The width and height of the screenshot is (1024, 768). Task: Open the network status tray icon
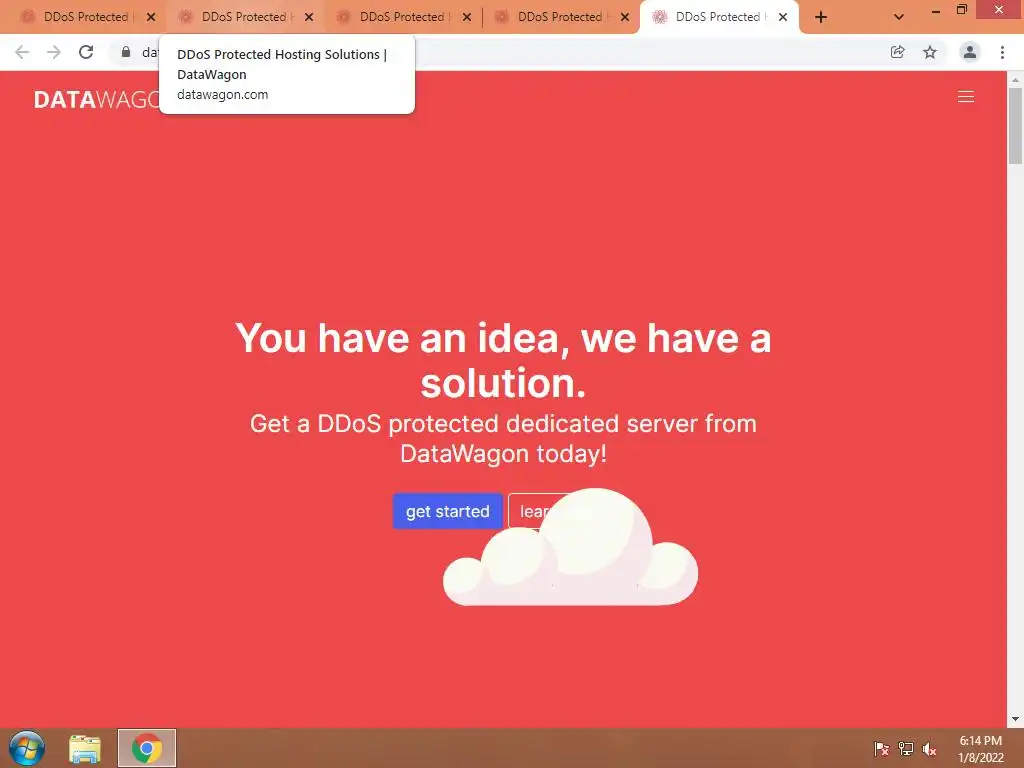(906, 749)
